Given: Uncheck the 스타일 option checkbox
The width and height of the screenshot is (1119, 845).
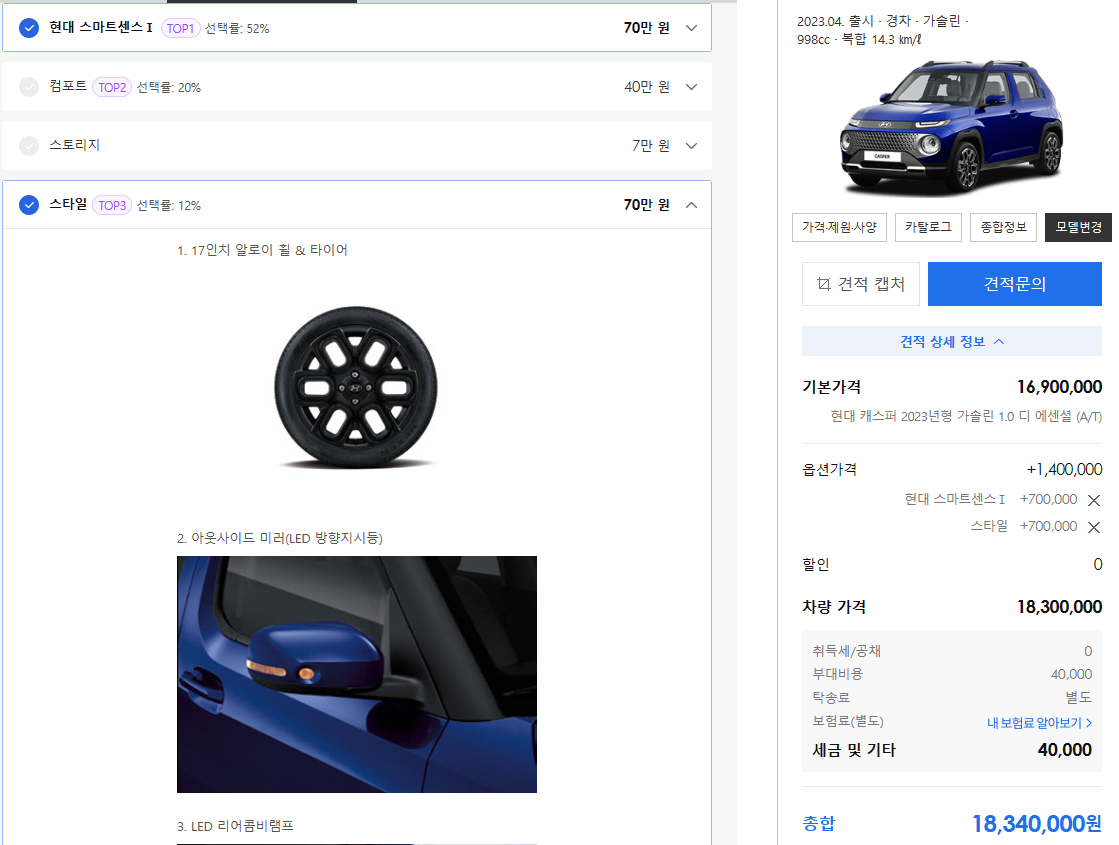Looking at the screenshot, I should pyautogui.click(x=29, y=205).
